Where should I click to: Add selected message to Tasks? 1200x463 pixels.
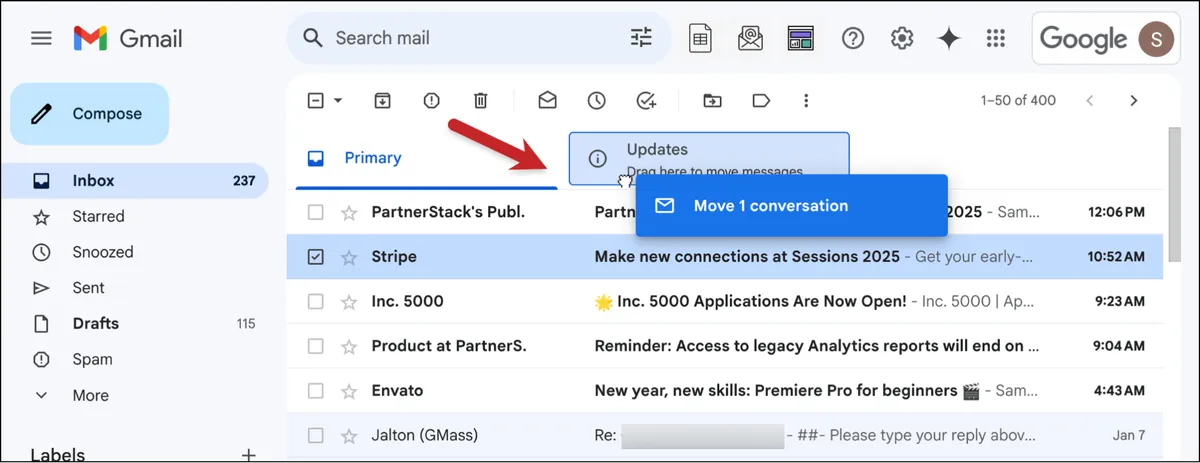[x=647, y=100]
